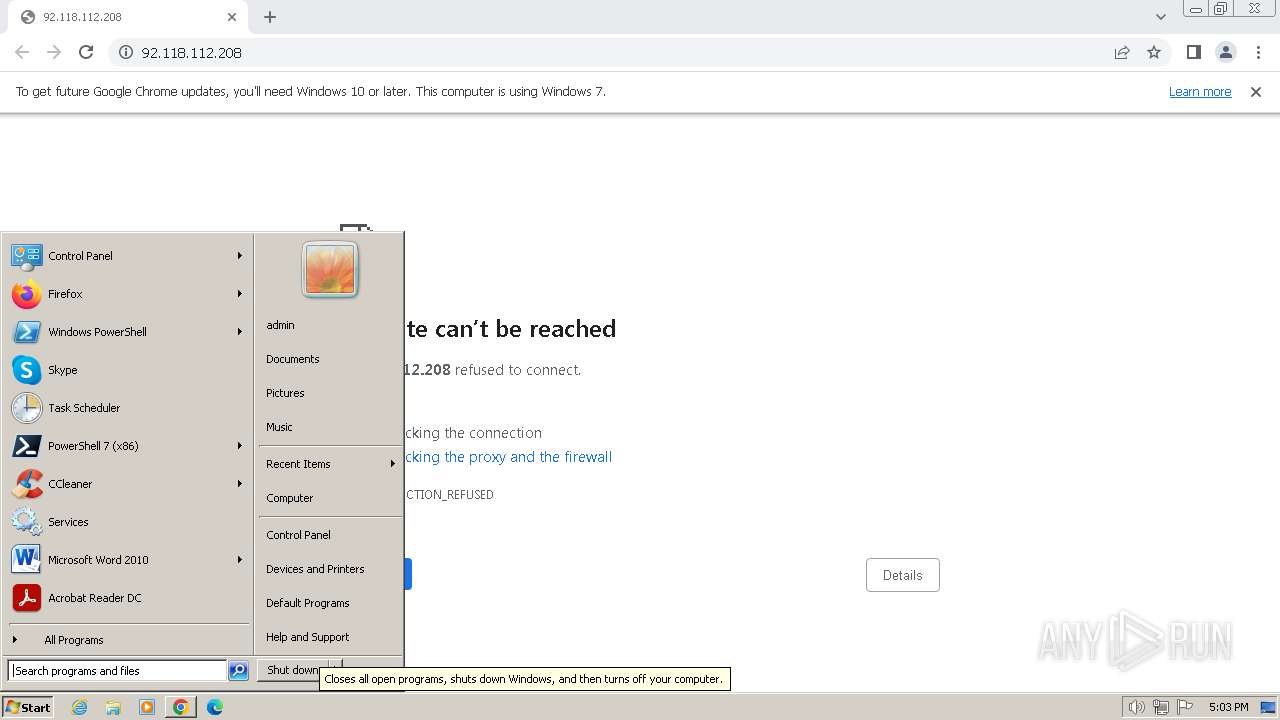
Task: Launch PowerShell 7 (x86)
Action: click(128, 446)
